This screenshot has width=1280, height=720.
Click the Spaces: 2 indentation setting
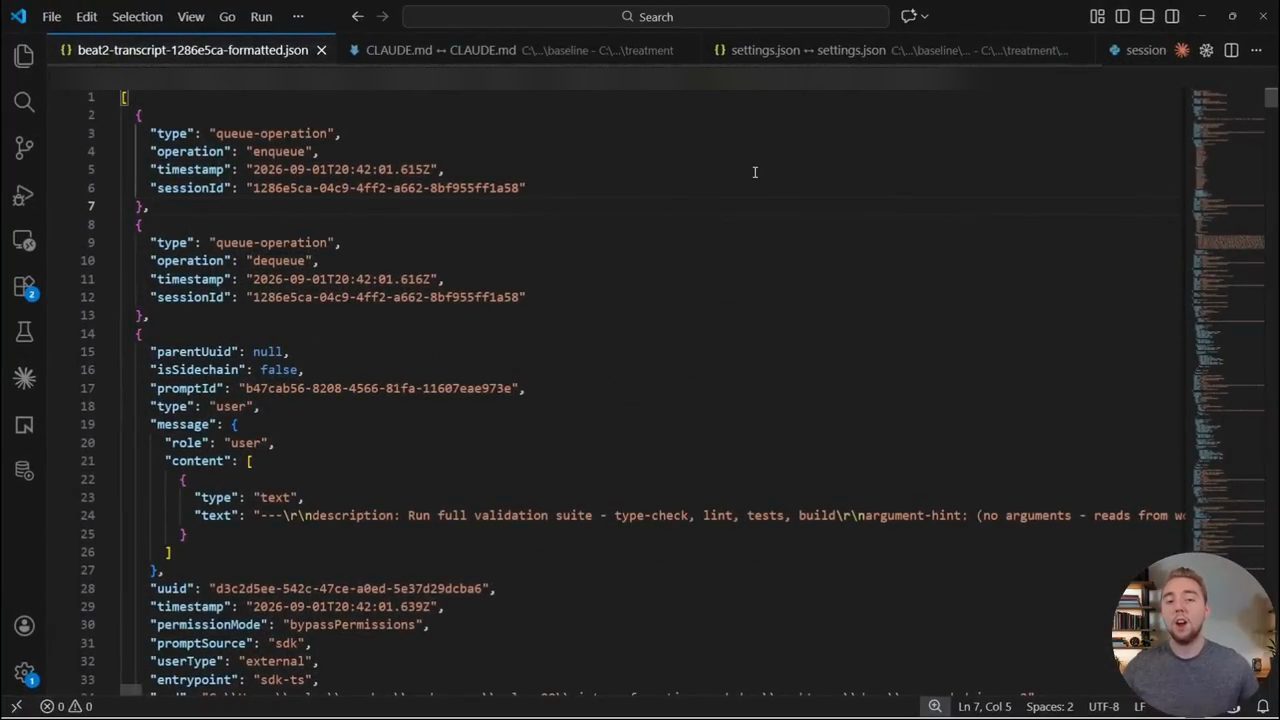[x=1049, y=706]
